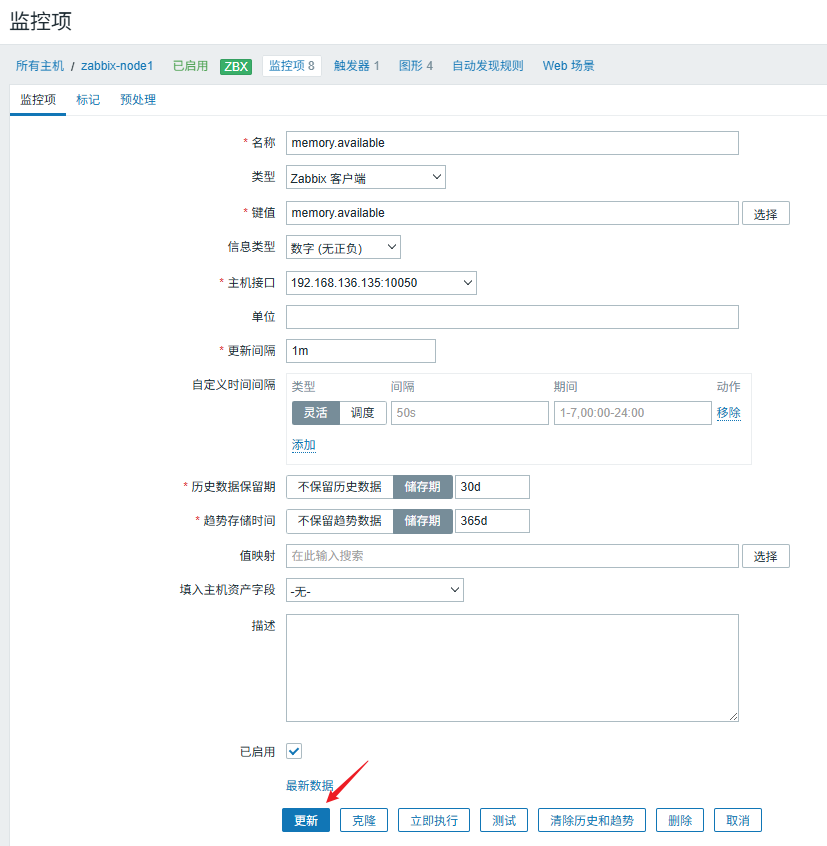Open zabbix-node1 host link
This screenshot has height=846, width=827.
pyautogui.click(x=117, y=66)
